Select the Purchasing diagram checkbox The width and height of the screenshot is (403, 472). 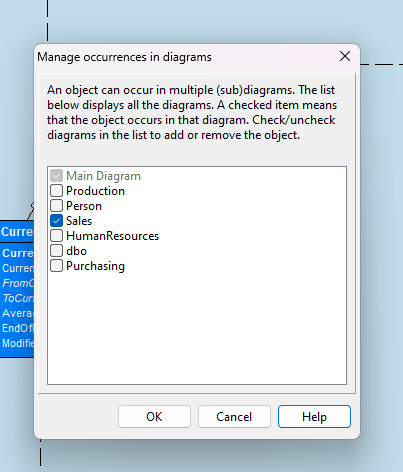pos(56,266)
